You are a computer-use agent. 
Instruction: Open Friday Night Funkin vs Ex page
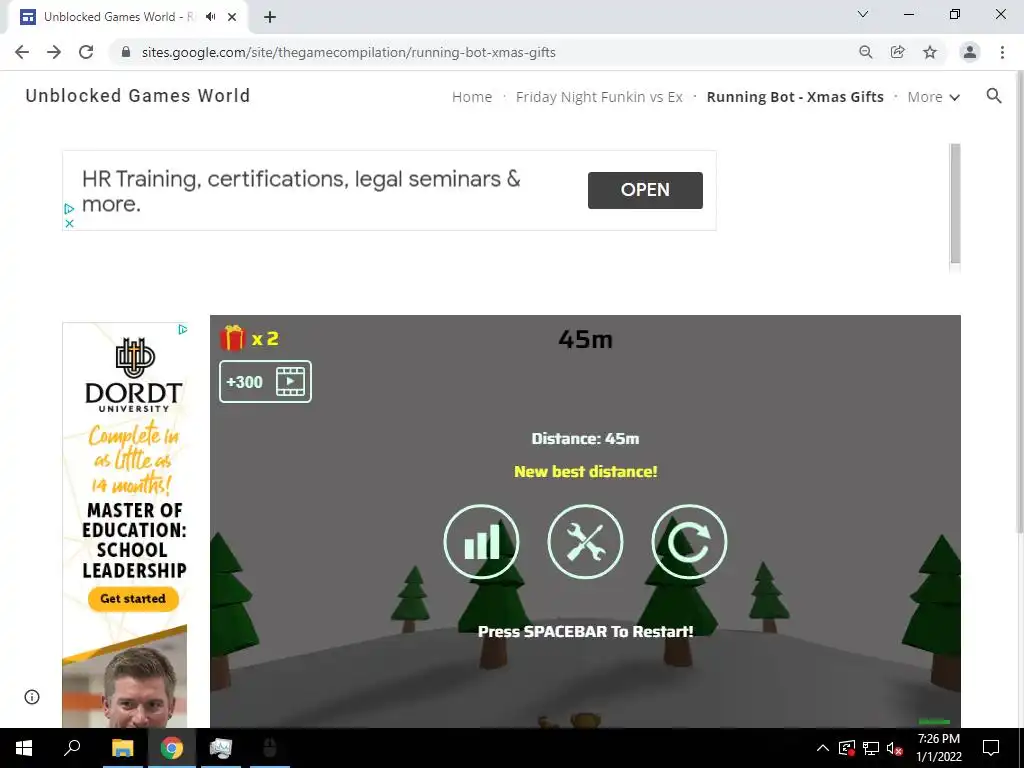click(x=599, y=97)
